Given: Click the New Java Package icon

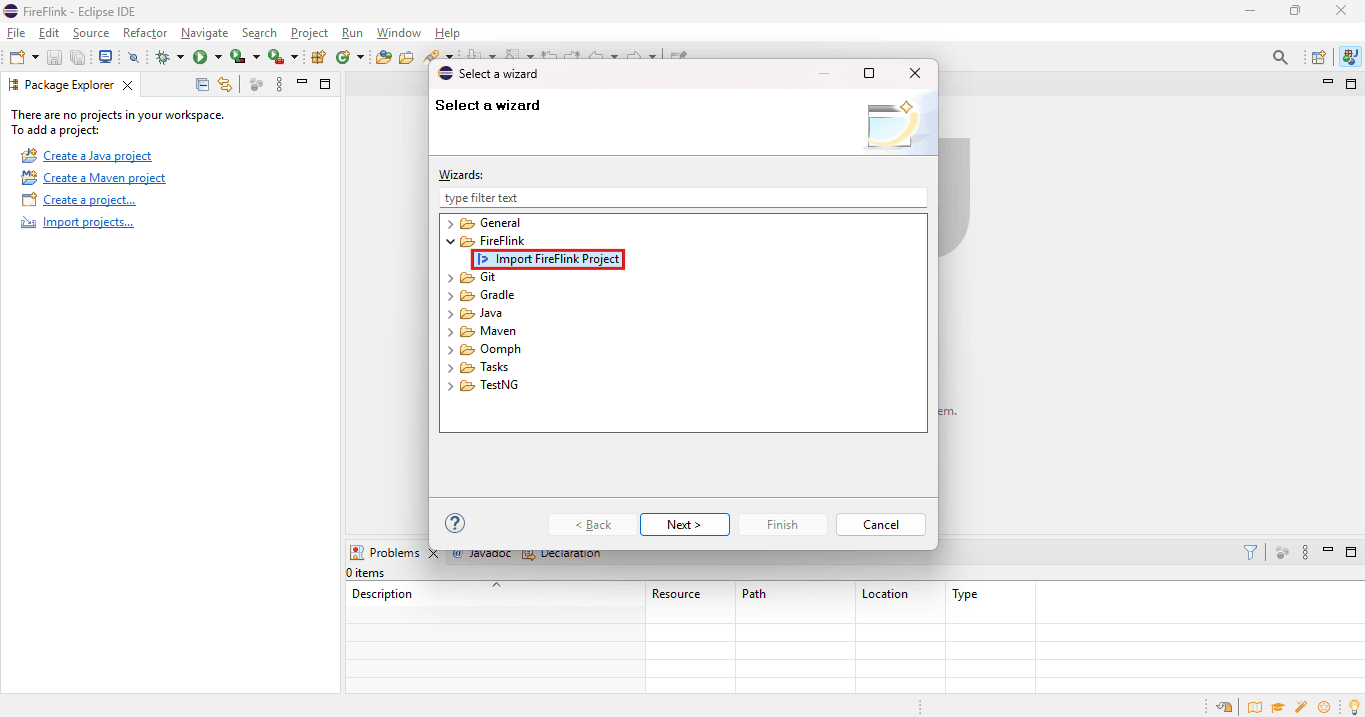Looking at the screenshot, I should point(318,58).
